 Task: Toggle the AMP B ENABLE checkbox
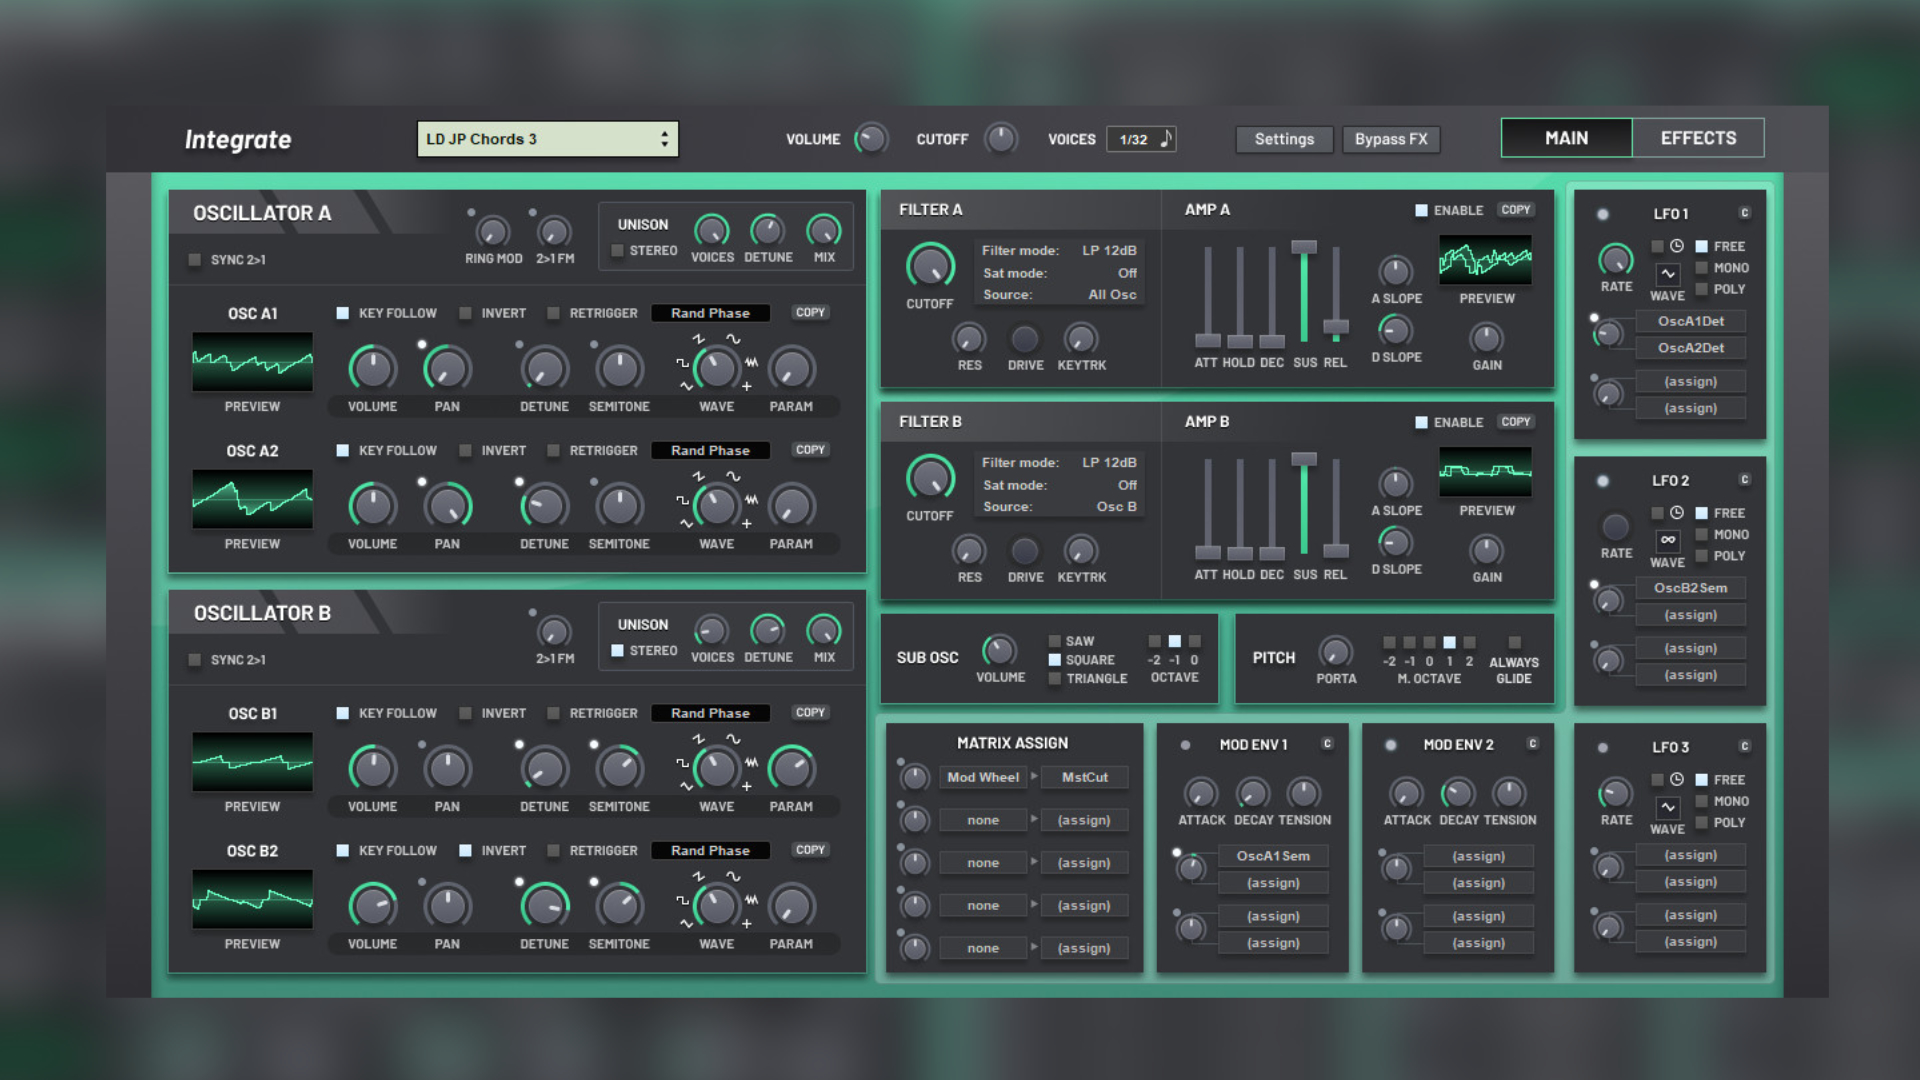(x=1421, y=423)
